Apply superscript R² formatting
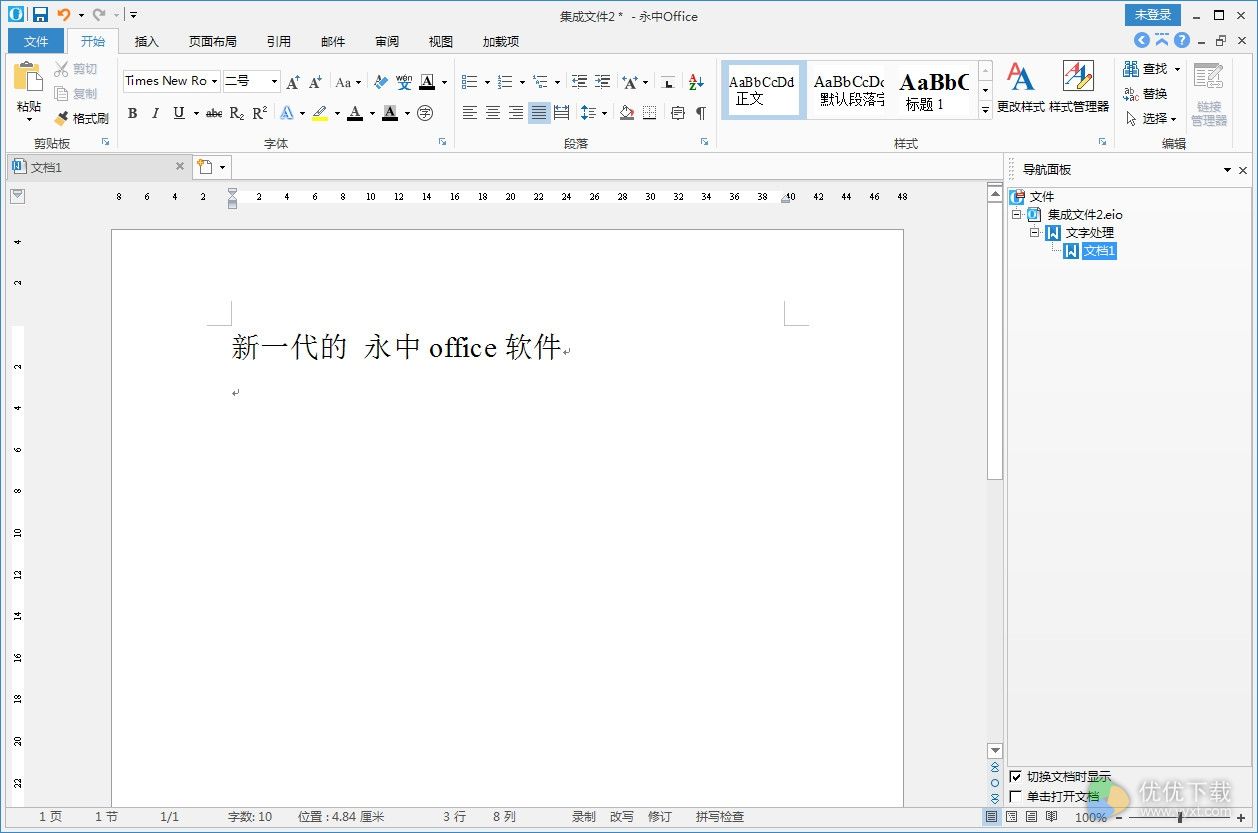 [x=260, y=113]
